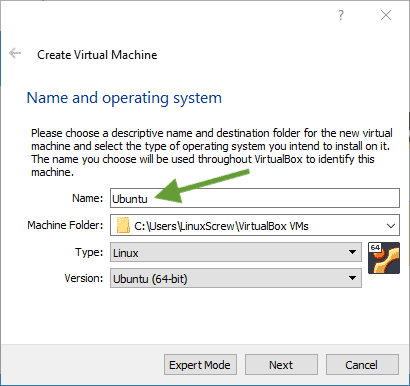Expand the Machine Folder chevron
410x386 pixels.
391,226
